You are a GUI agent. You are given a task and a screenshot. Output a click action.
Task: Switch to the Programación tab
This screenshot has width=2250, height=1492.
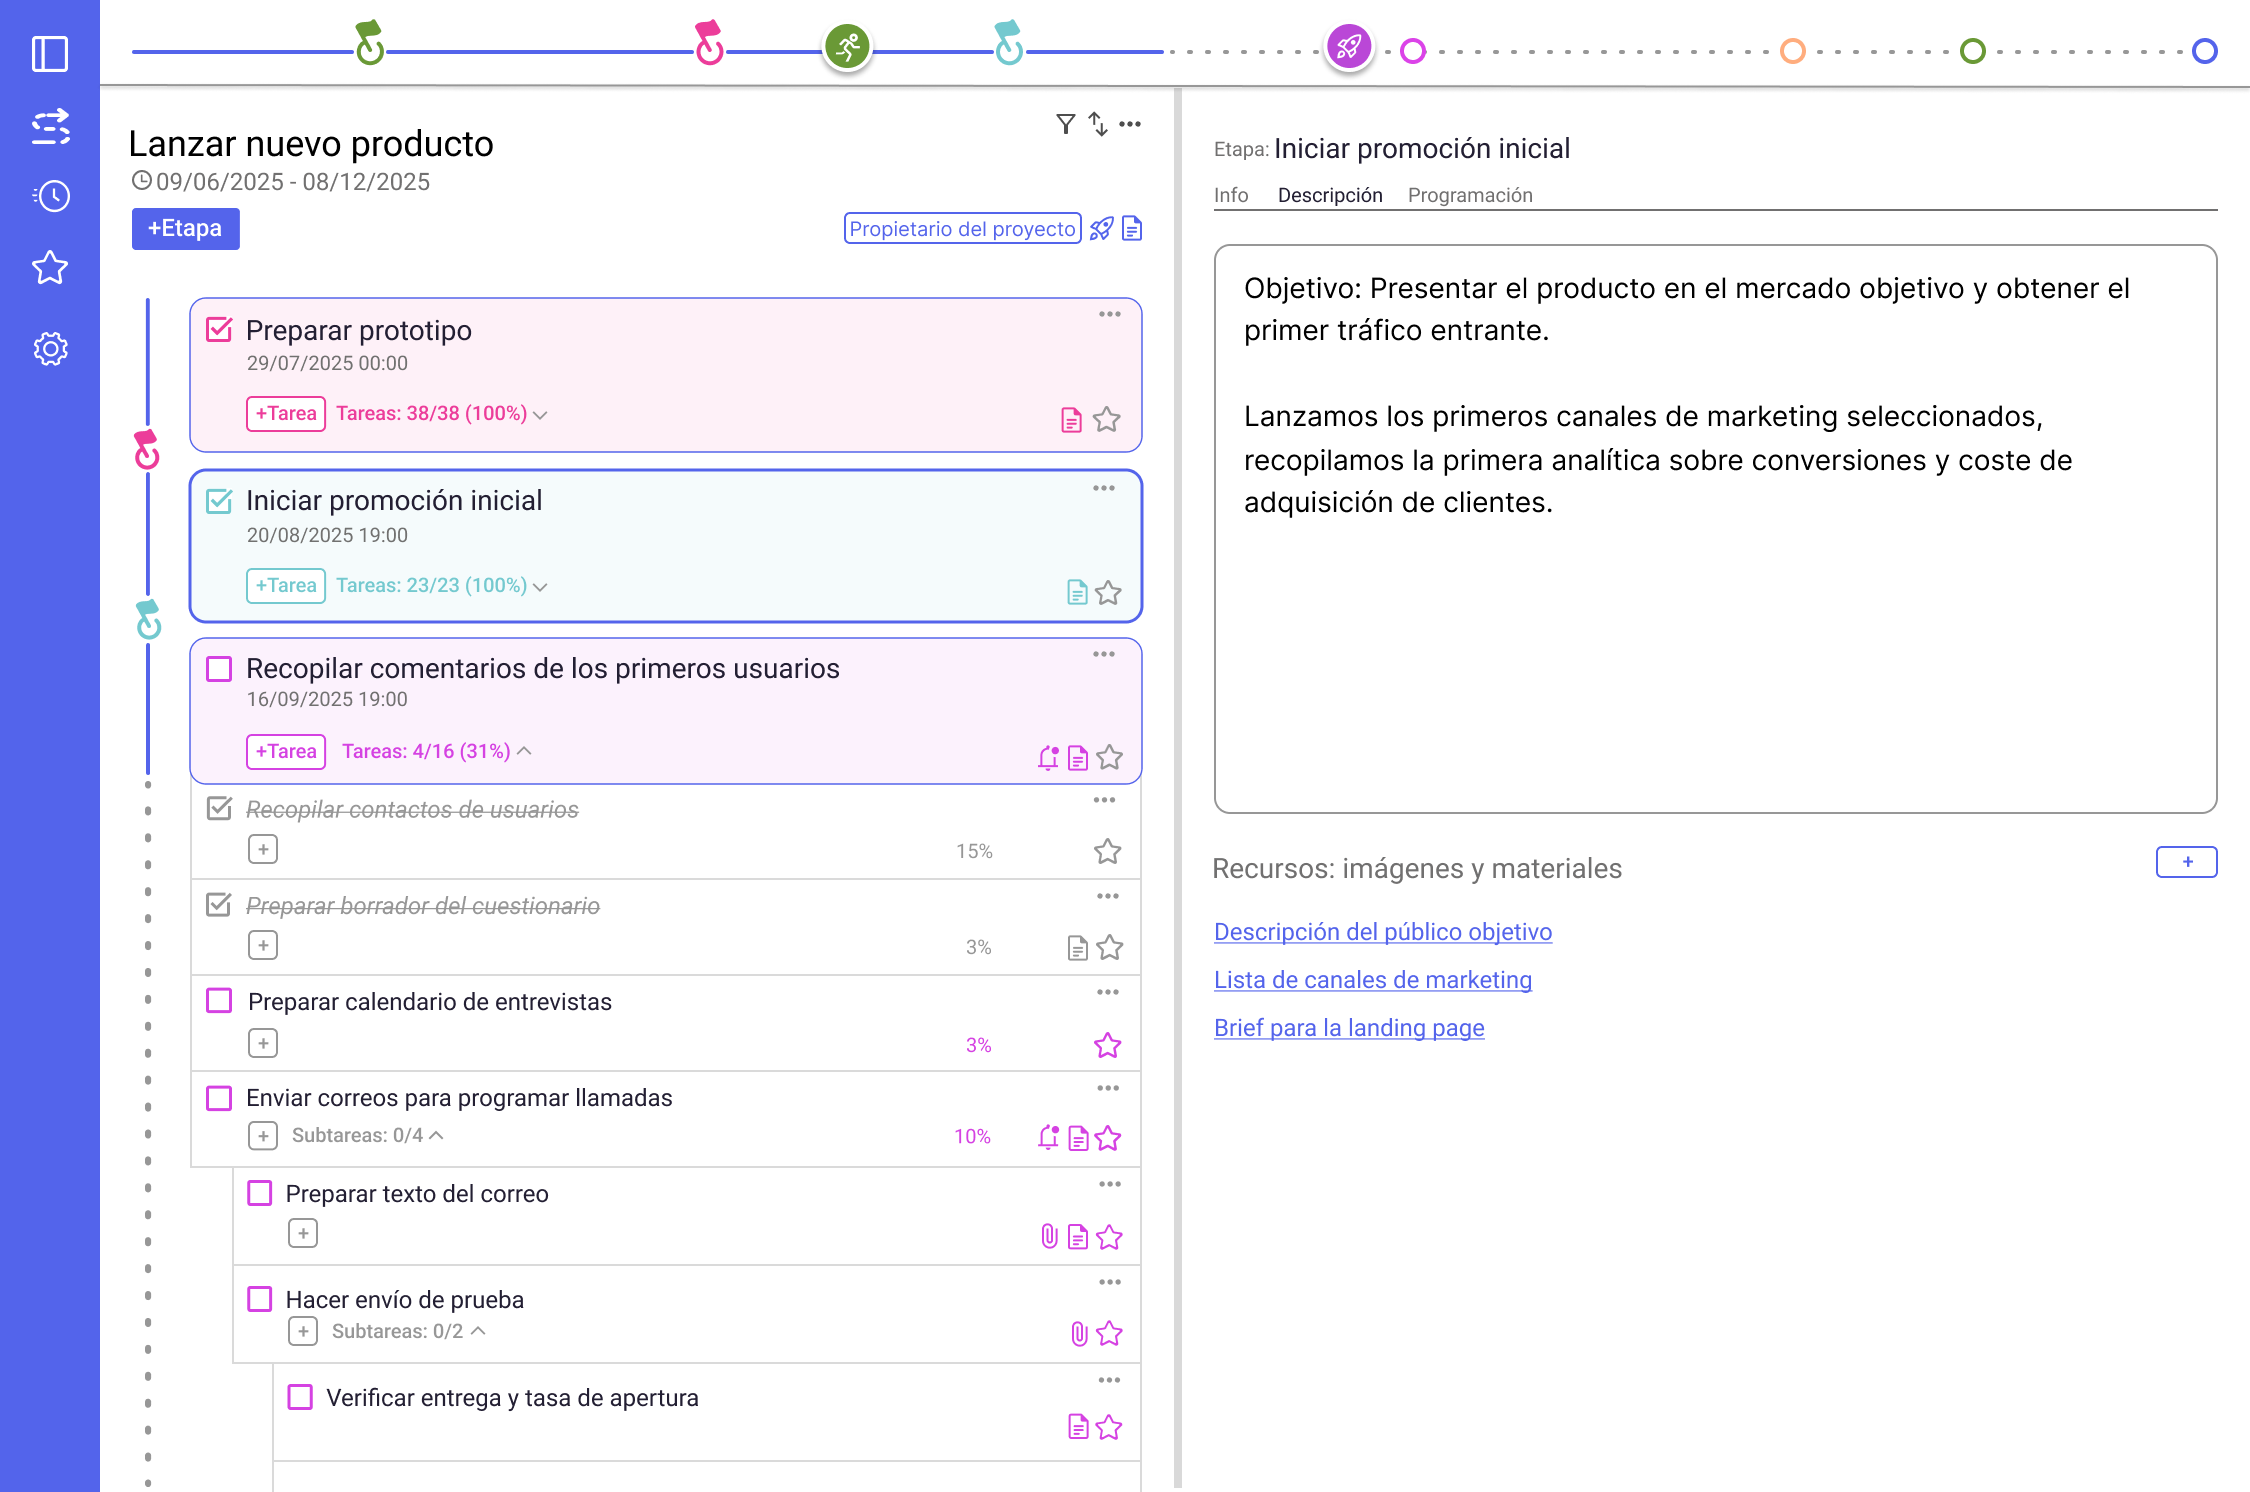pos(1469,195)
